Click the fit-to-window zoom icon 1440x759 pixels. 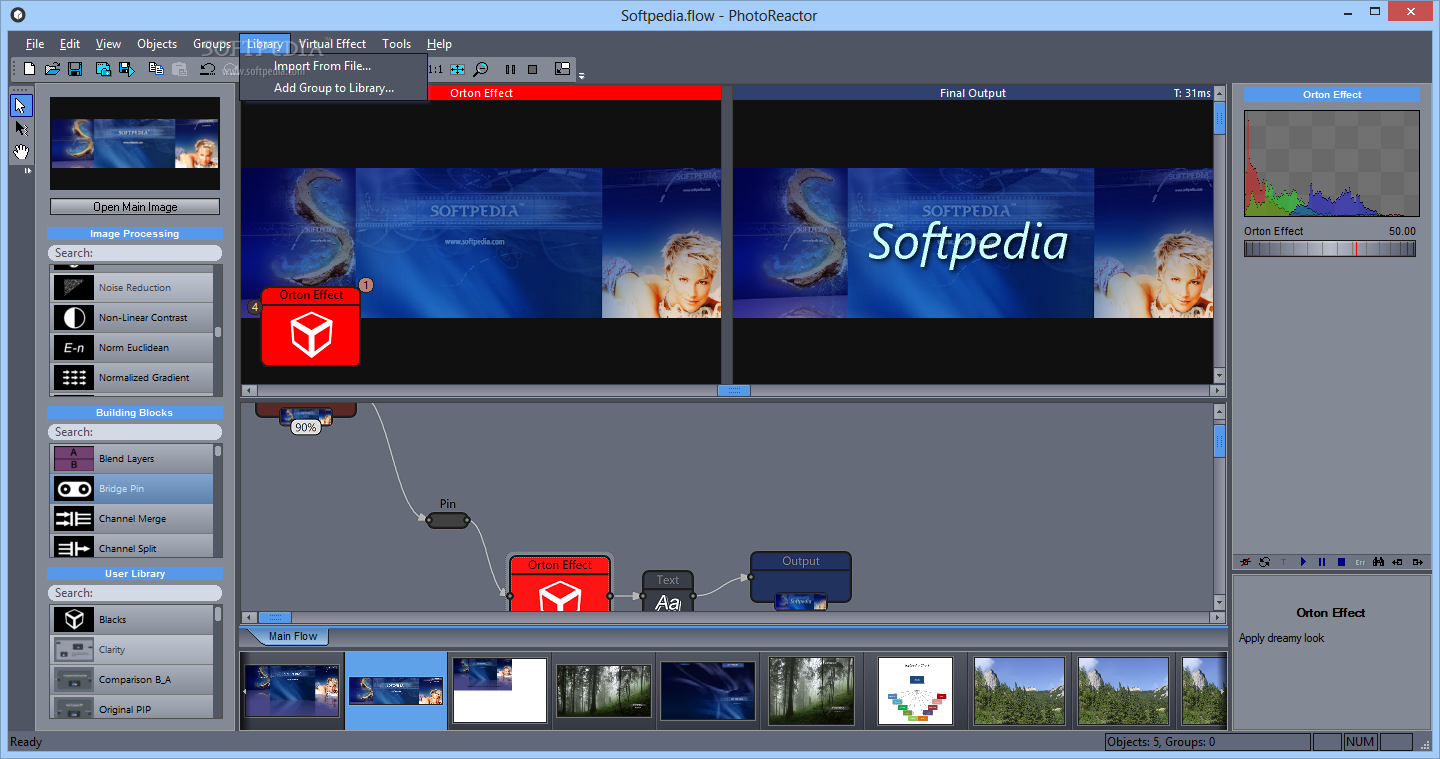[x=457, y=69]
